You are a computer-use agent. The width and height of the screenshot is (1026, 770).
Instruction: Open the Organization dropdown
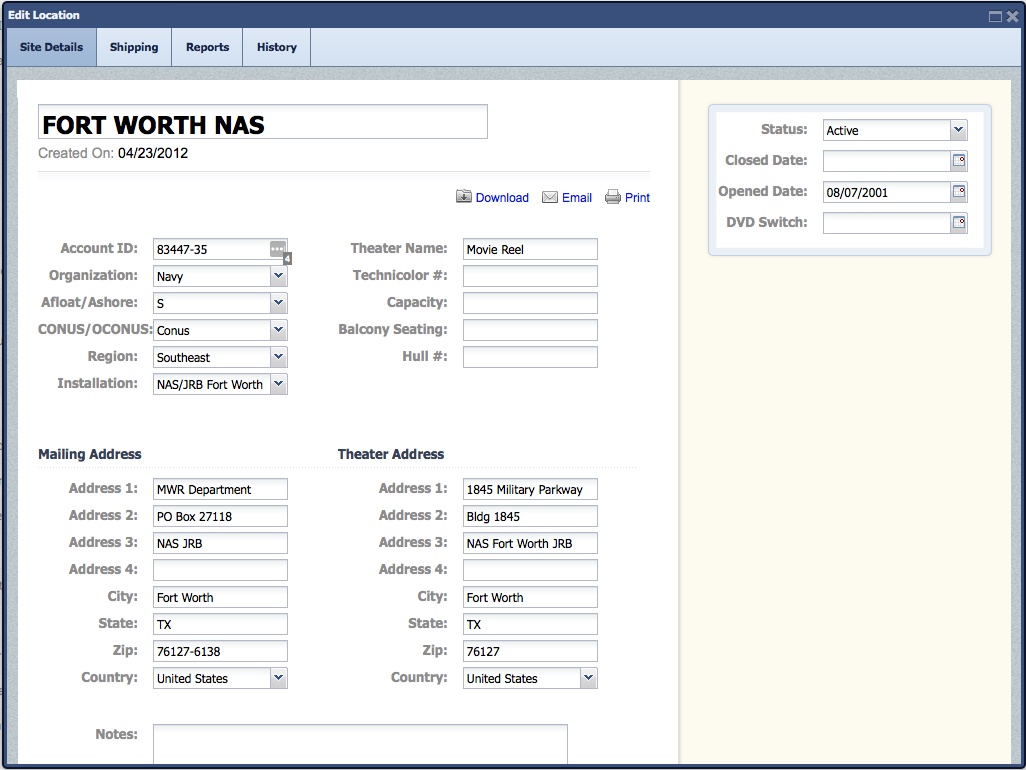click(x=278, y=276)
